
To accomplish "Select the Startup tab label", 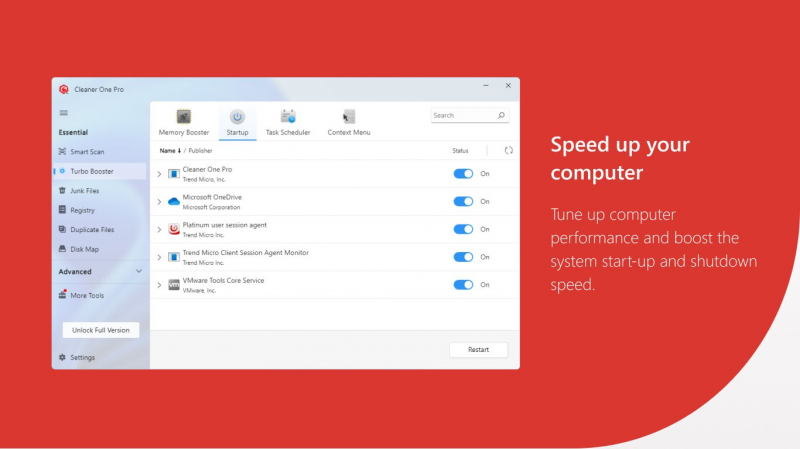I will (x=237, y=132).
